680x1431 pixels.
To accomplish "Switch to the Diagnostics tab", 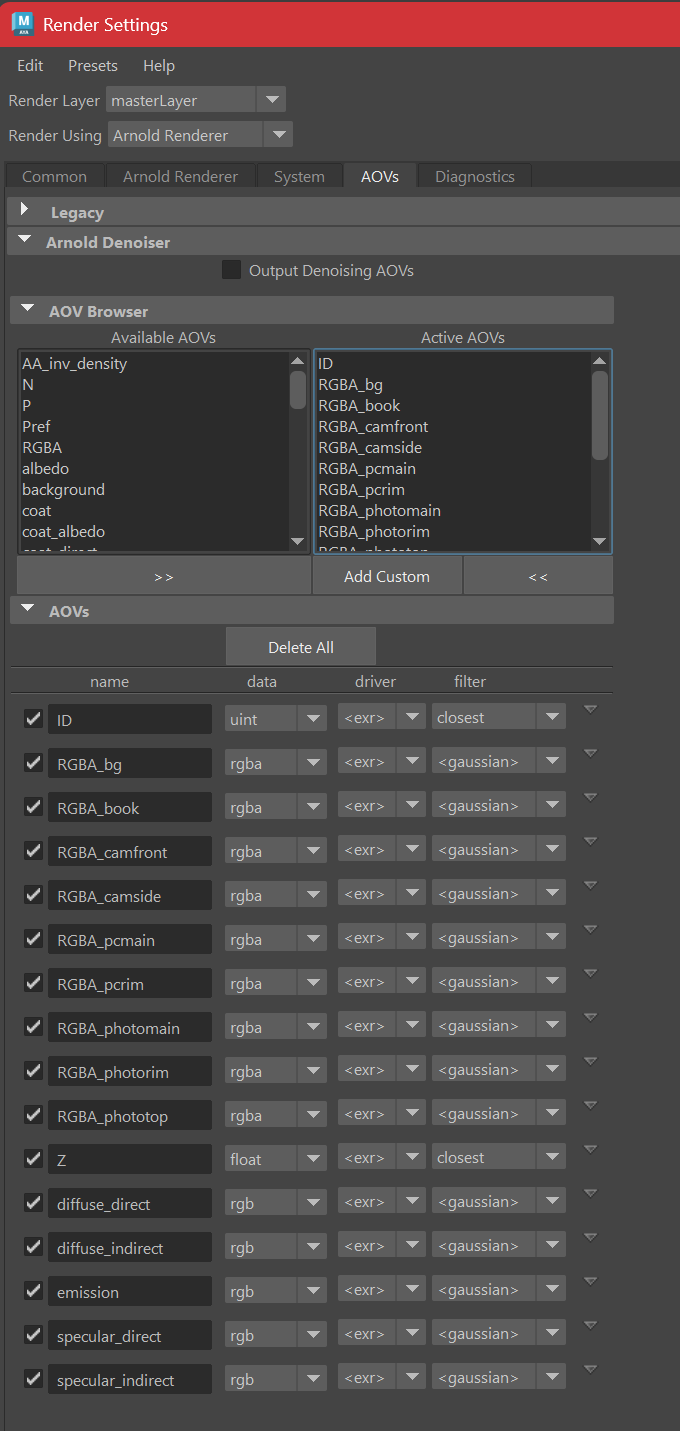I will (x=475, y=176).
